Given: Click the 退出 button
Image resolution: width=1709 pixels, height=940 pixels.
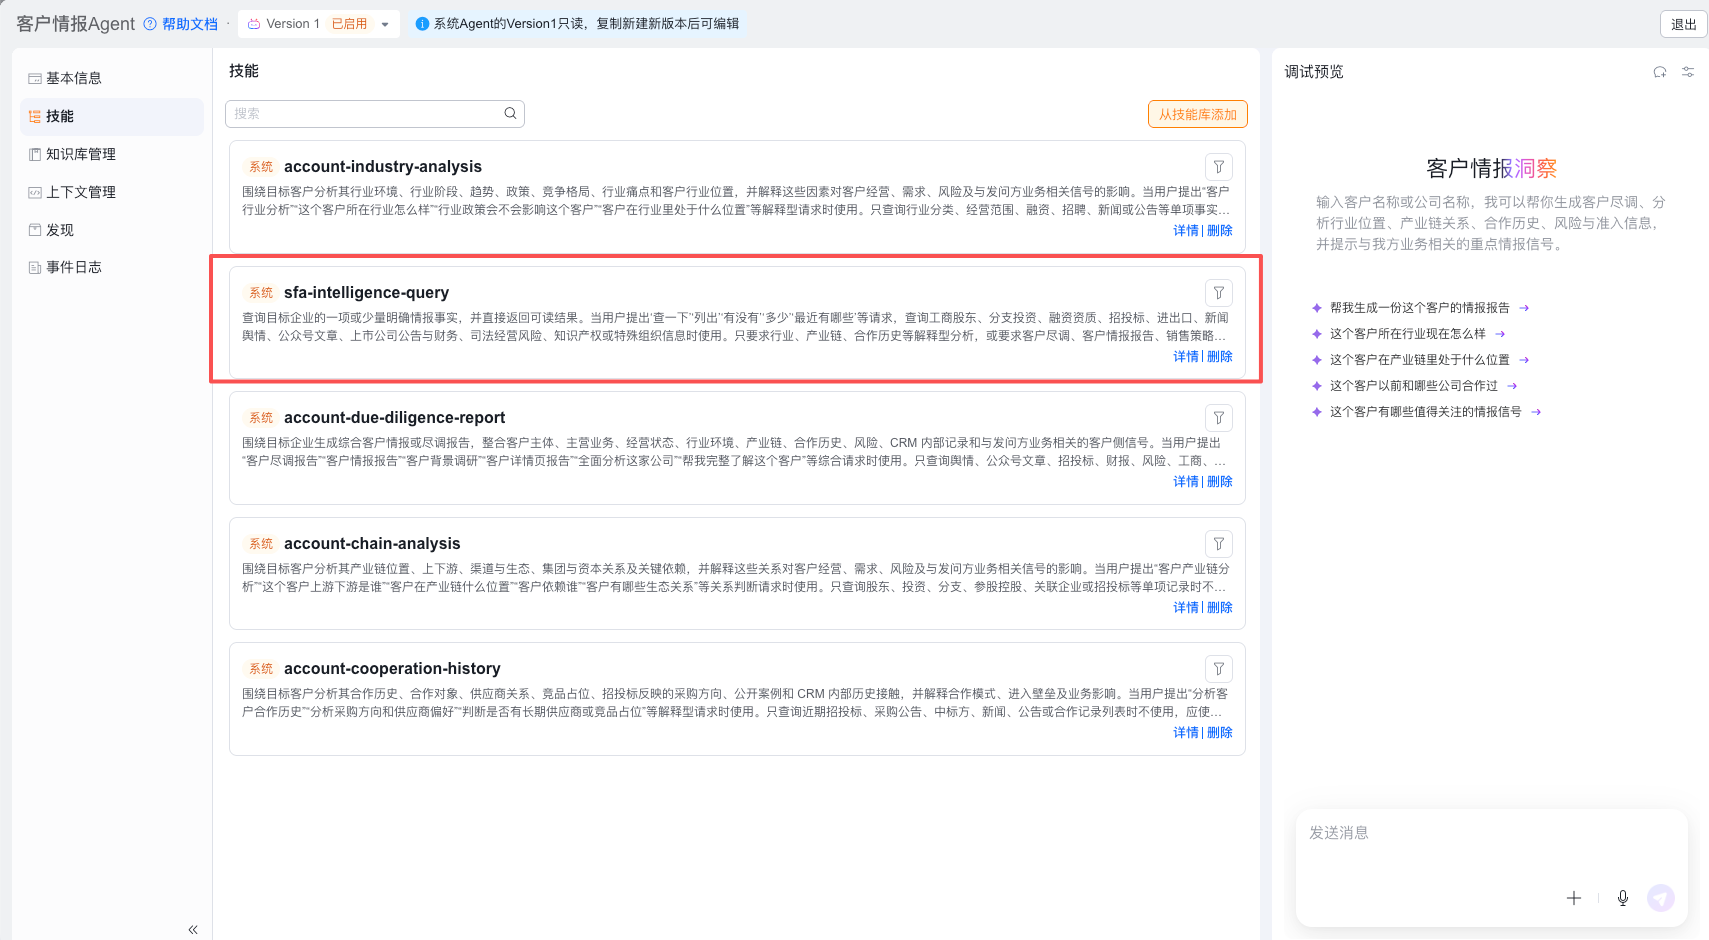Looking at the screenshot, I should [x=1684, y=24].
